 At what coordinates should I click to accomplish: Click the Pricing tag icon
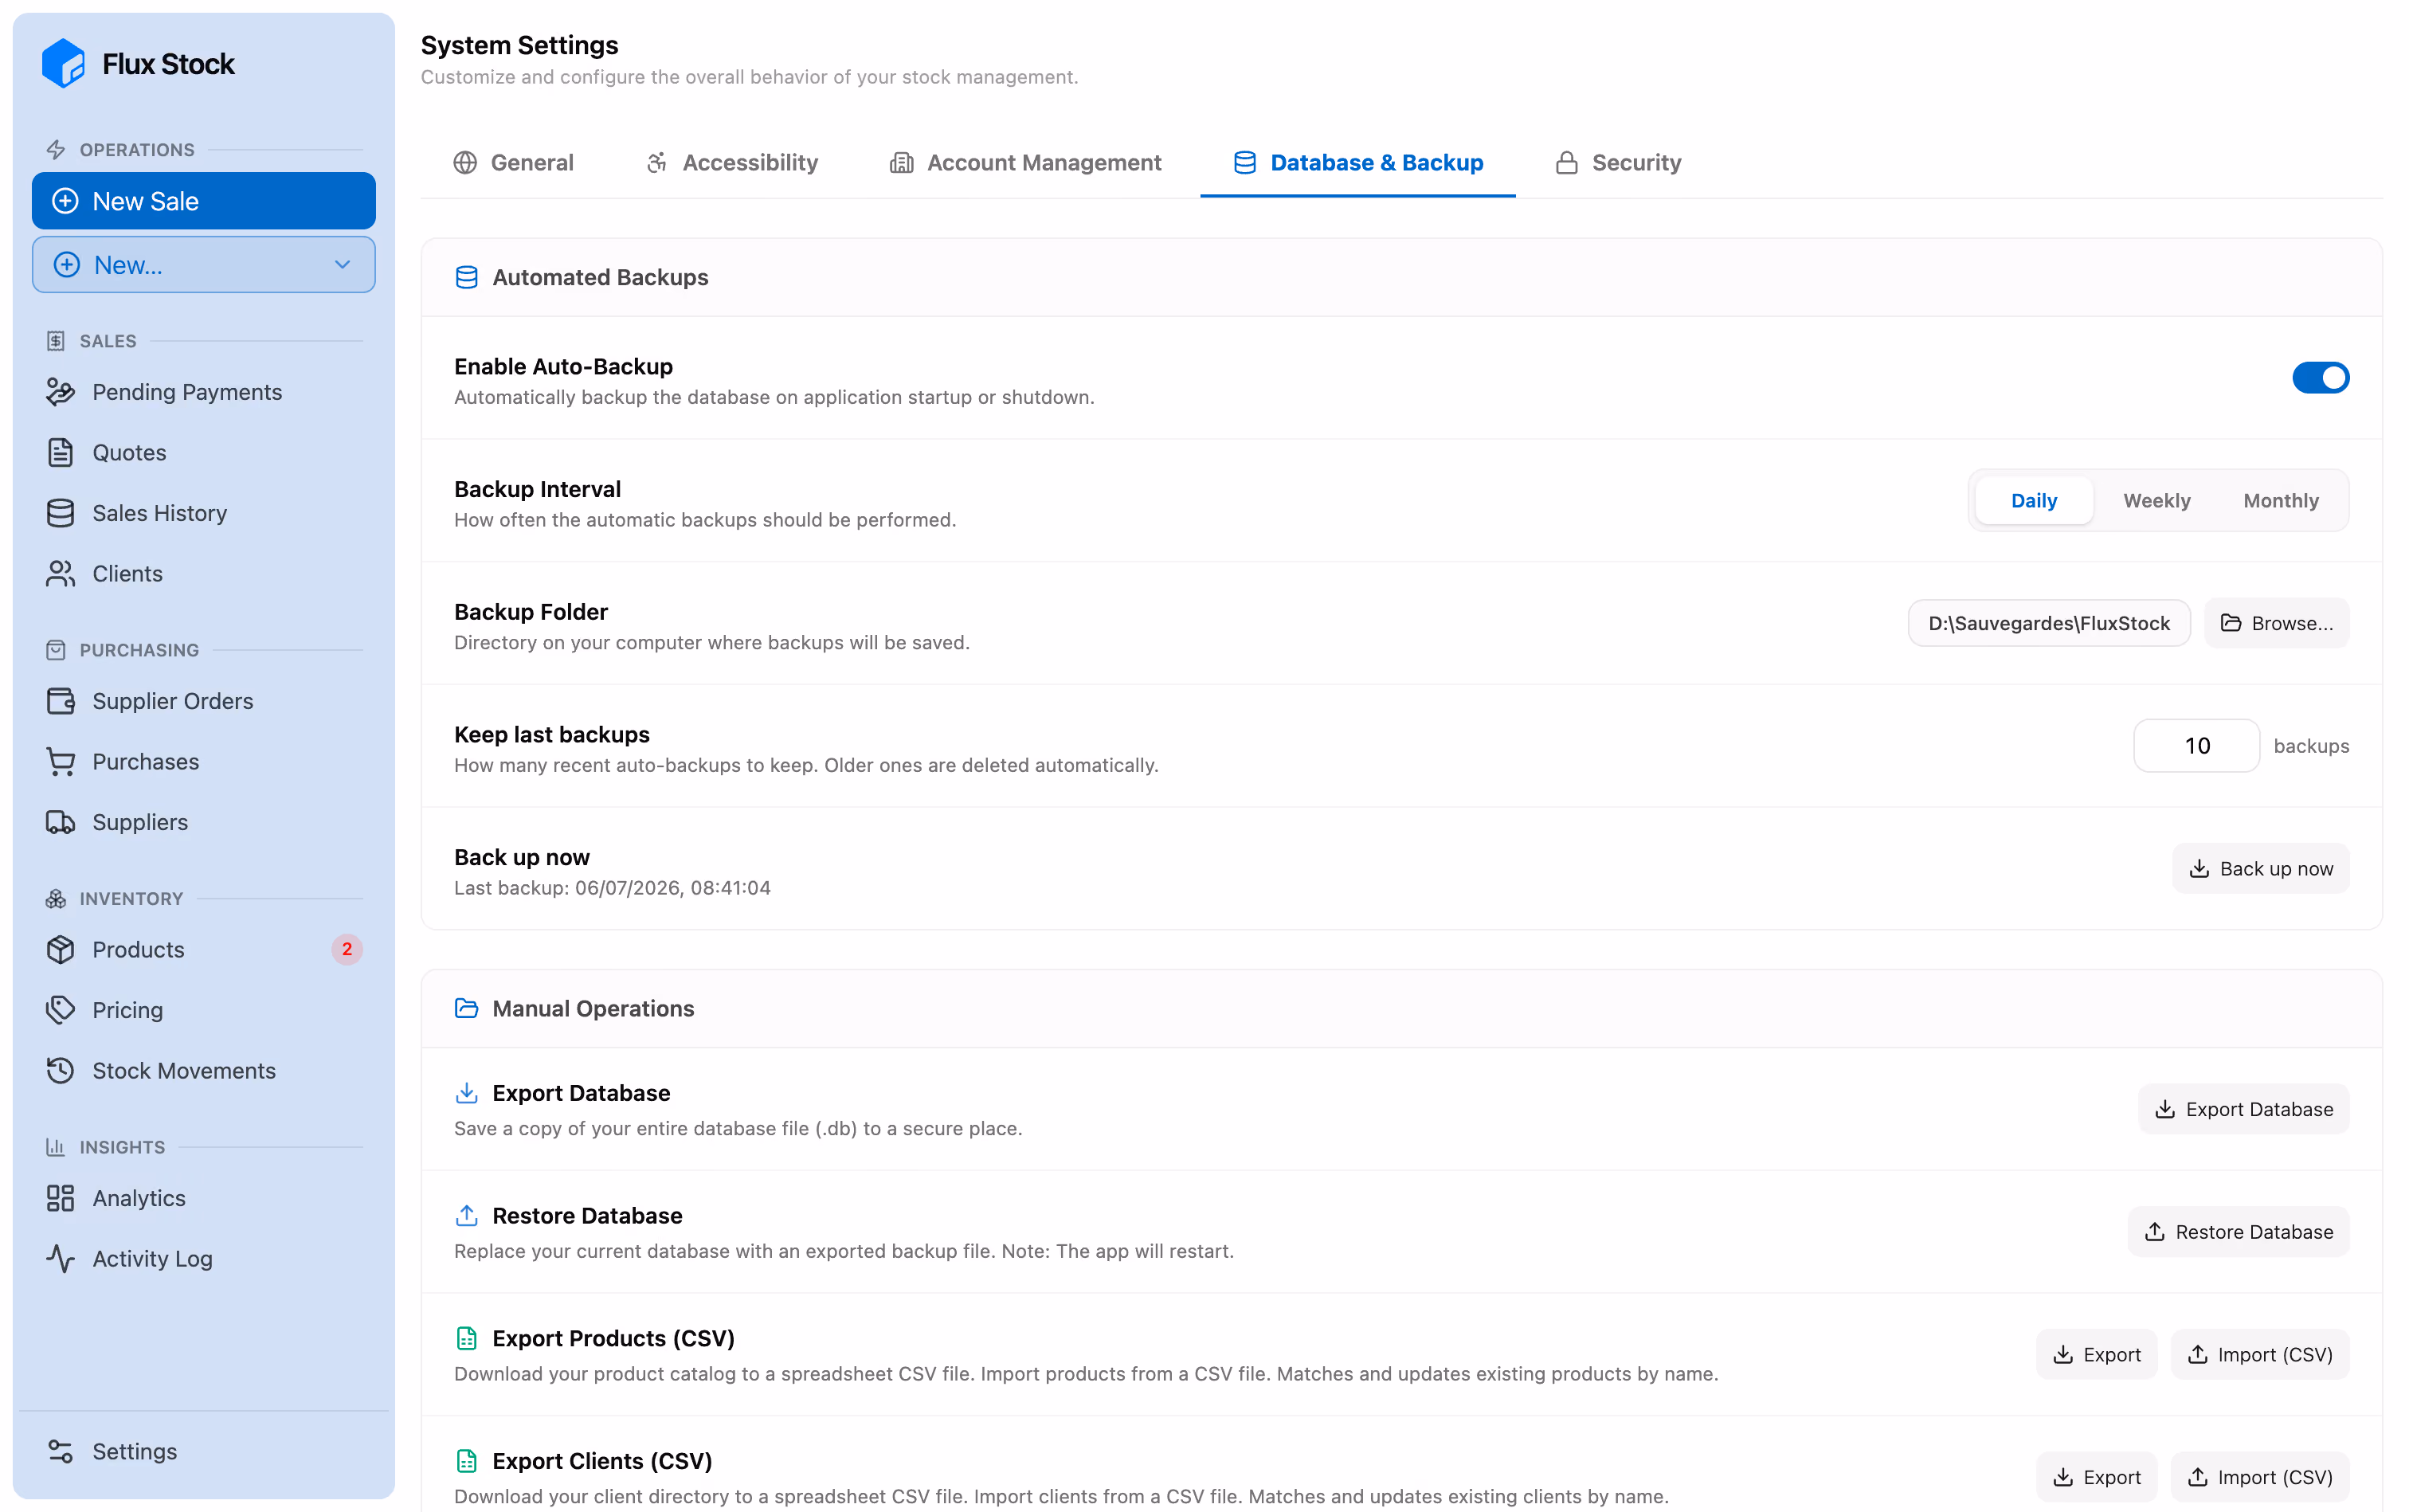60,1010
